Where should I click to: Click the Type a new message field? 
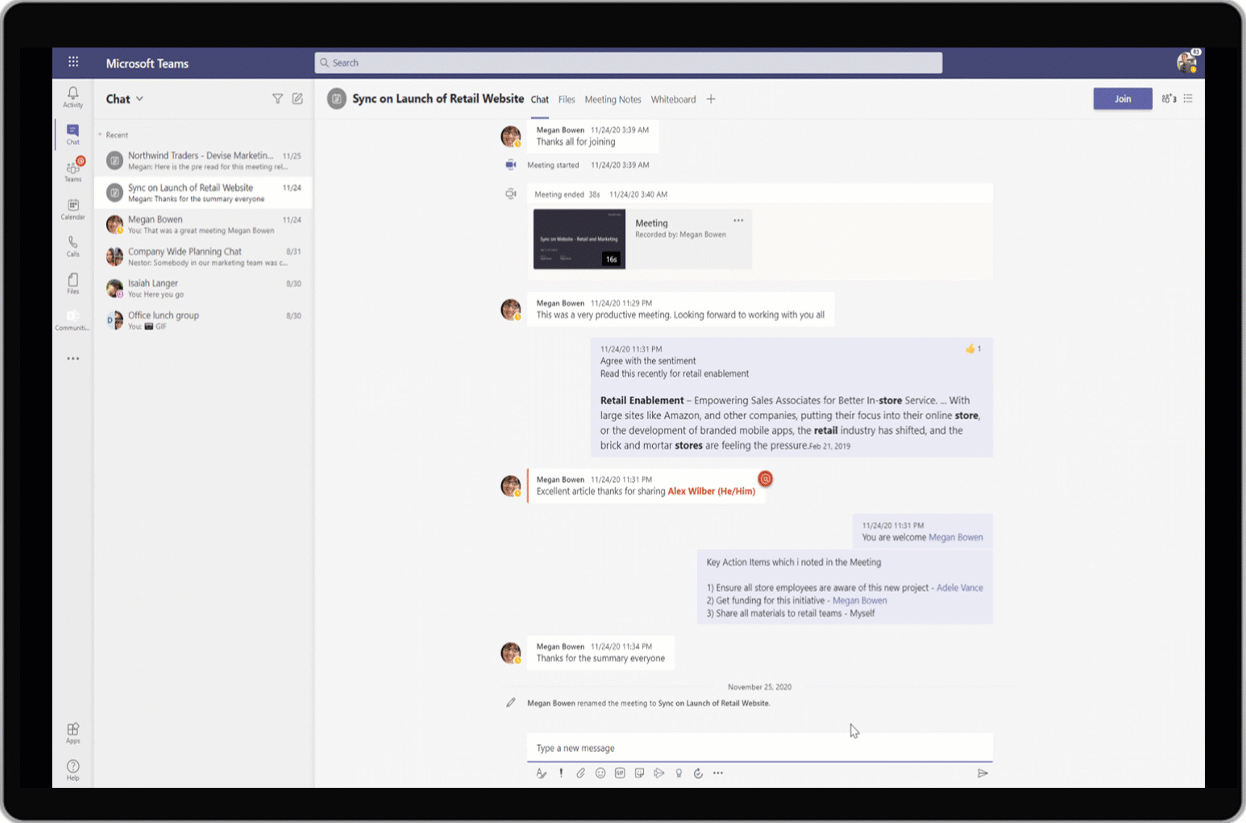click(760, 748)
